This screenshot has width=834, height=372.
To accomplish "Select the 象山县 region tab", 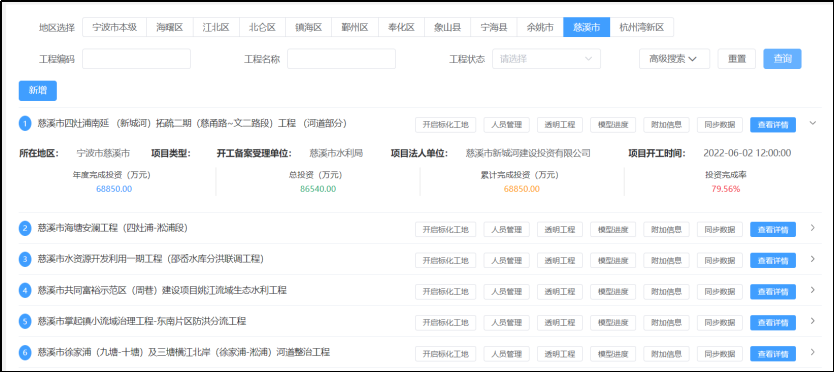I will coord(447,28).
